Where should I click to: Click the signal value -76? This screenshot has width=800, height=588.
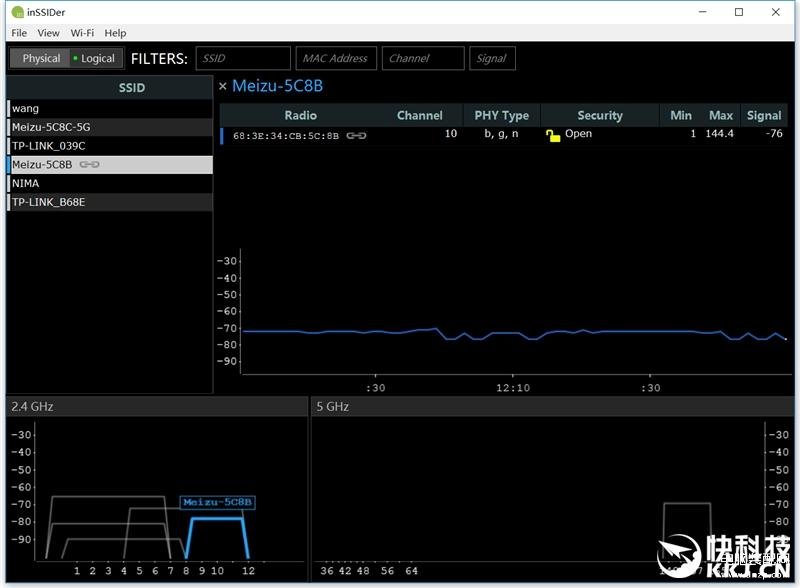(774, 134)
